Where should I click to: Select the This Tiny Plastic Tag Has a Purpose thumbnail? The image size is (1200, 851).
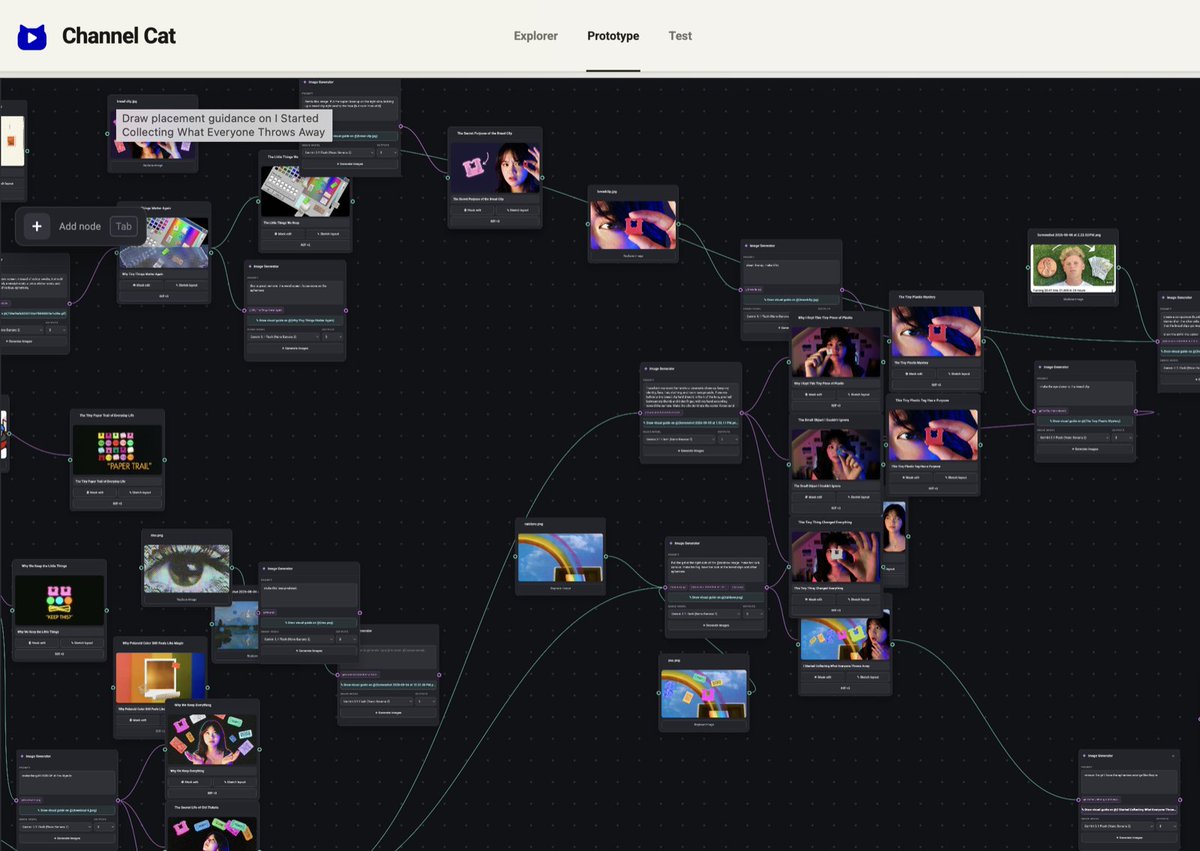pyautogui.click(x=933, y=435)
